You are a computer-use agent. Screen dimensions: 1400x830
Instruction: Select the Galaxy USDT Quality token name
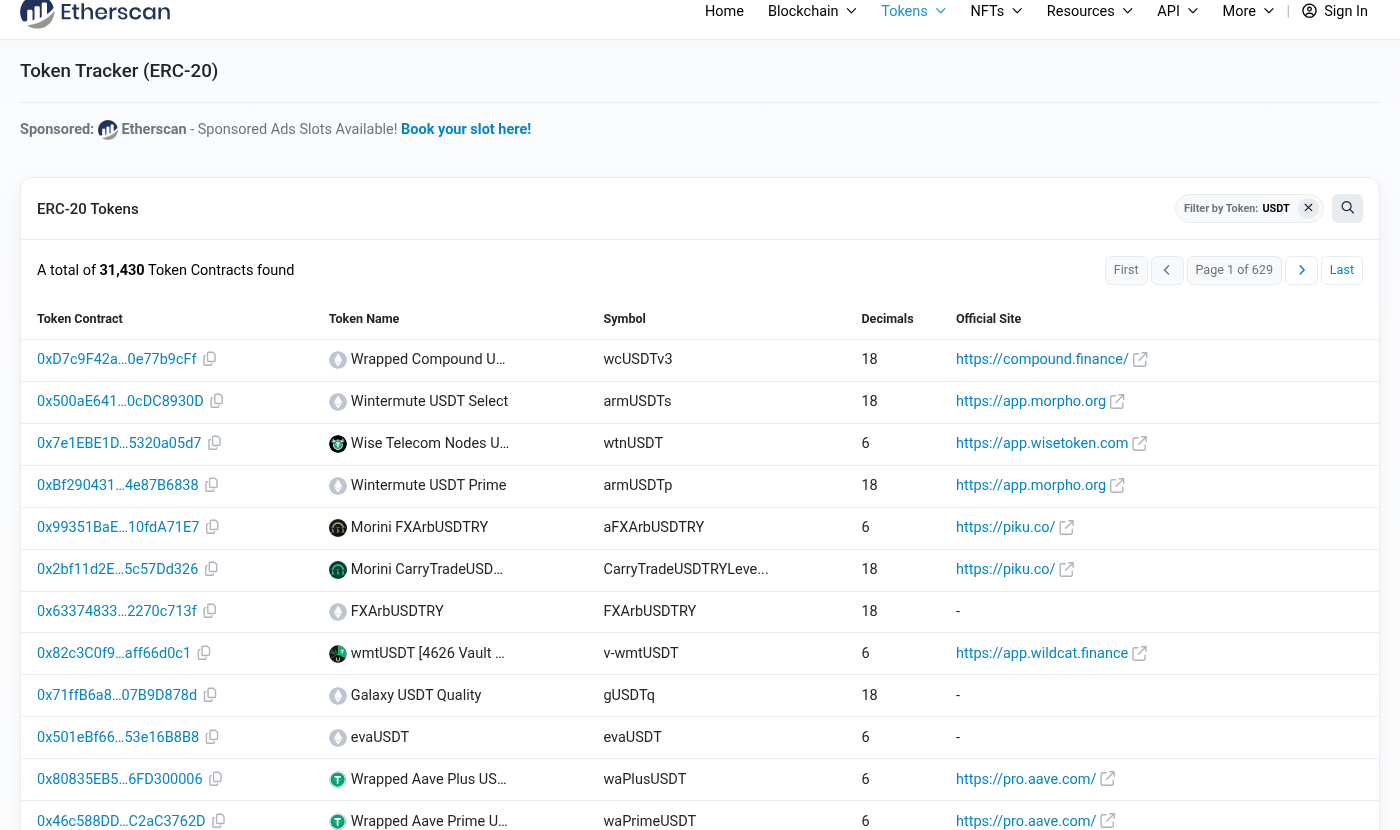416,695
